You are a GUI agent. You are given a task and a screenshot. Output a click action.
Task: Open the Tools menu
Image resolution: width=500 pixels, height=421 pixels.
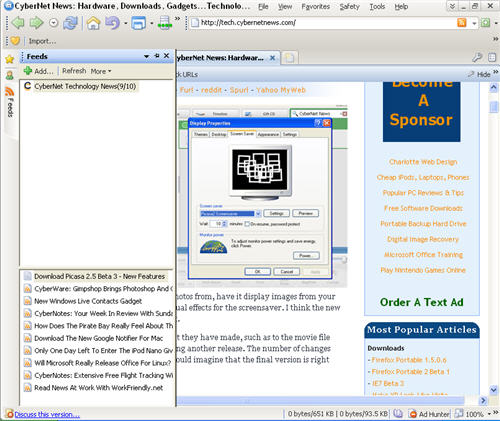pyautogui.click(x=377, y=6)
